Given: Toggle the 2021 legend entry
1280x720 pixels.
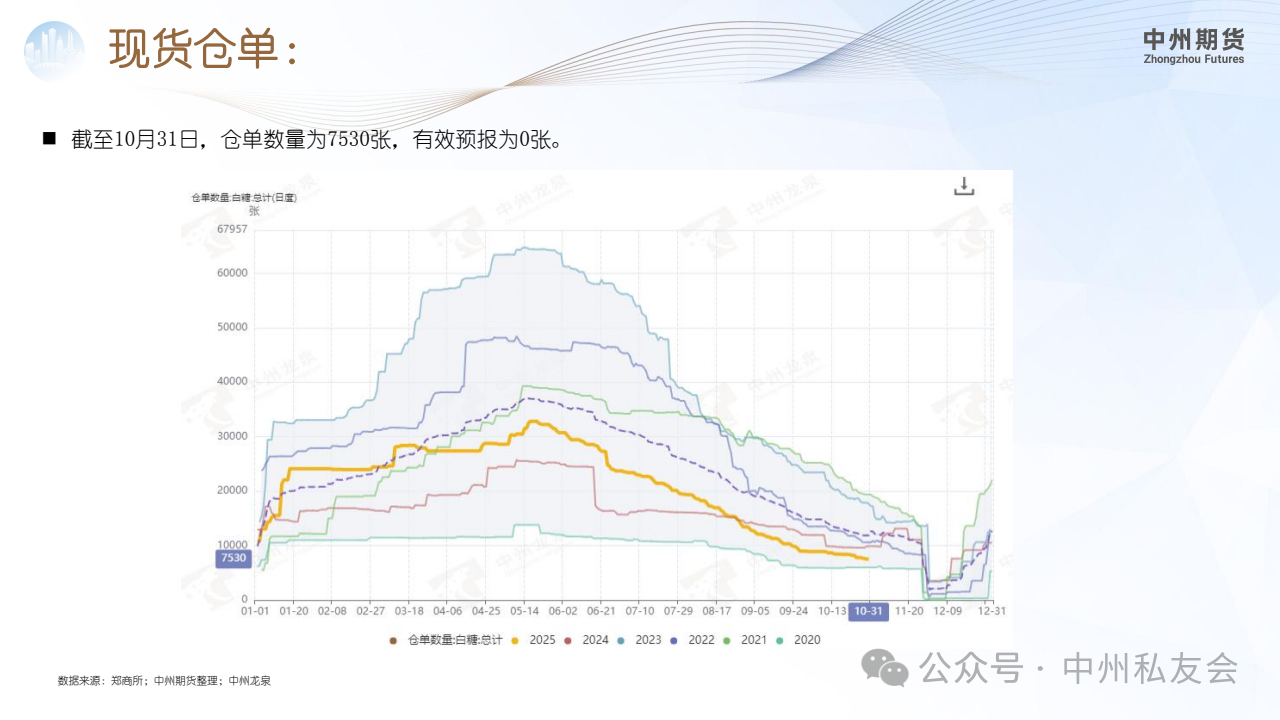Looking at the screenshot, I should click(745, 639).
